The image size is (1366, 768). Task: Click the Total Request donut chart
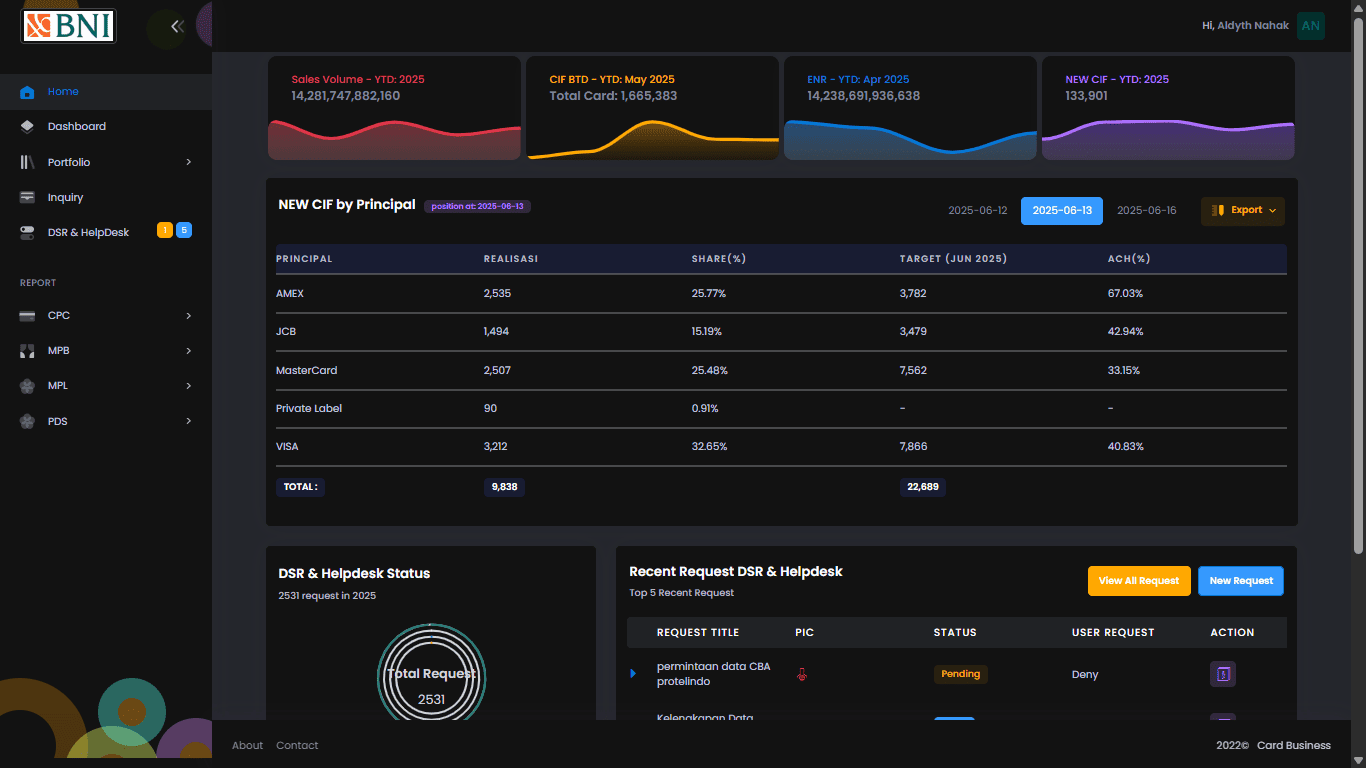coord(431,671)
